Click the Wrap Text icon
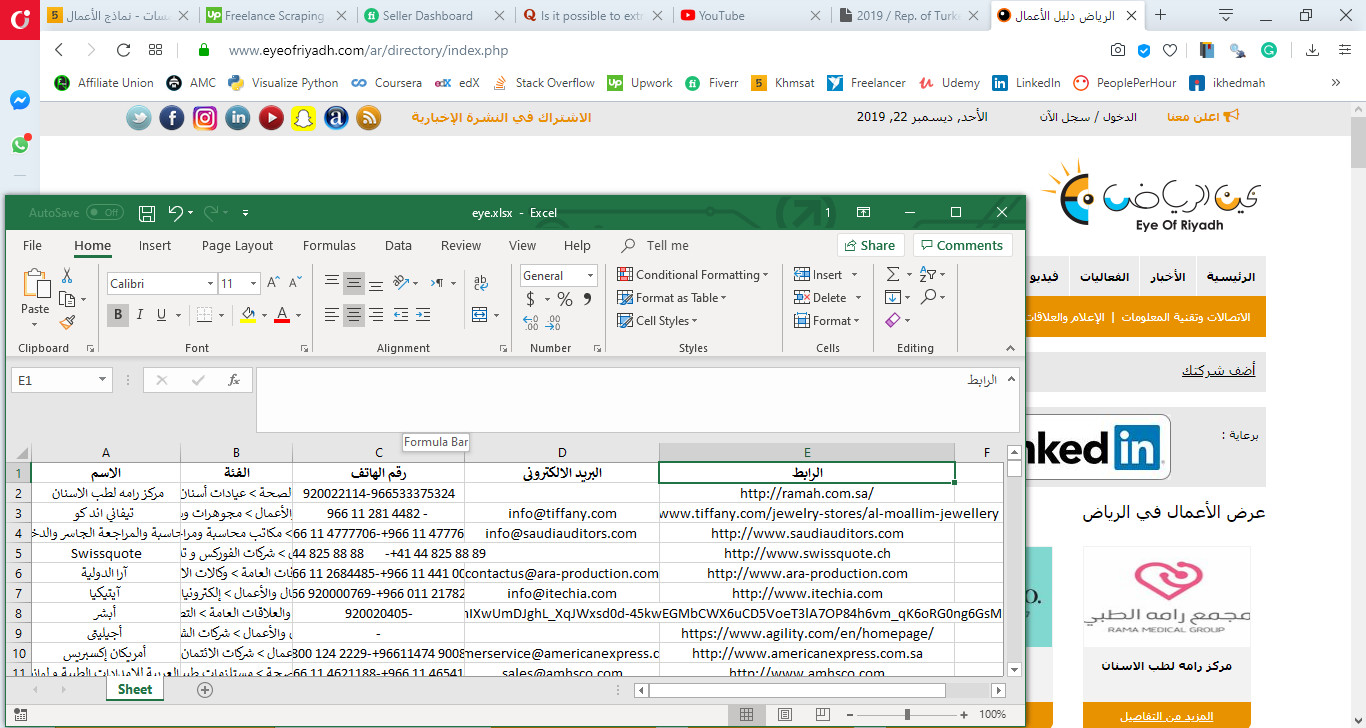This screenshot has width=1366, height=728. click(480, 283)
